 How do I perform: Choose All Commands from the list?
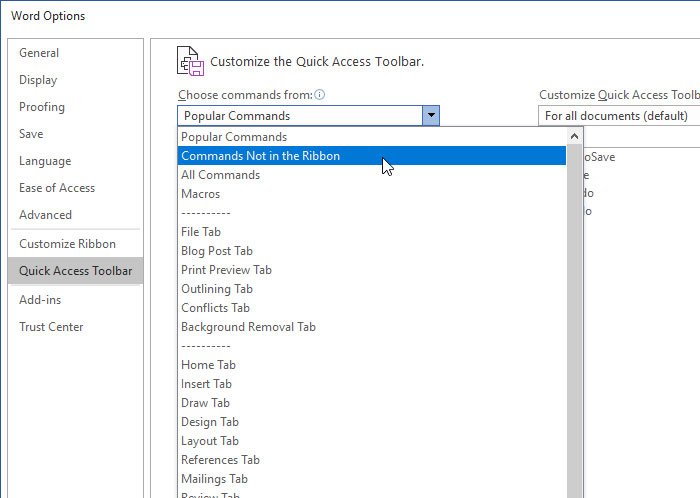[220, 175]
